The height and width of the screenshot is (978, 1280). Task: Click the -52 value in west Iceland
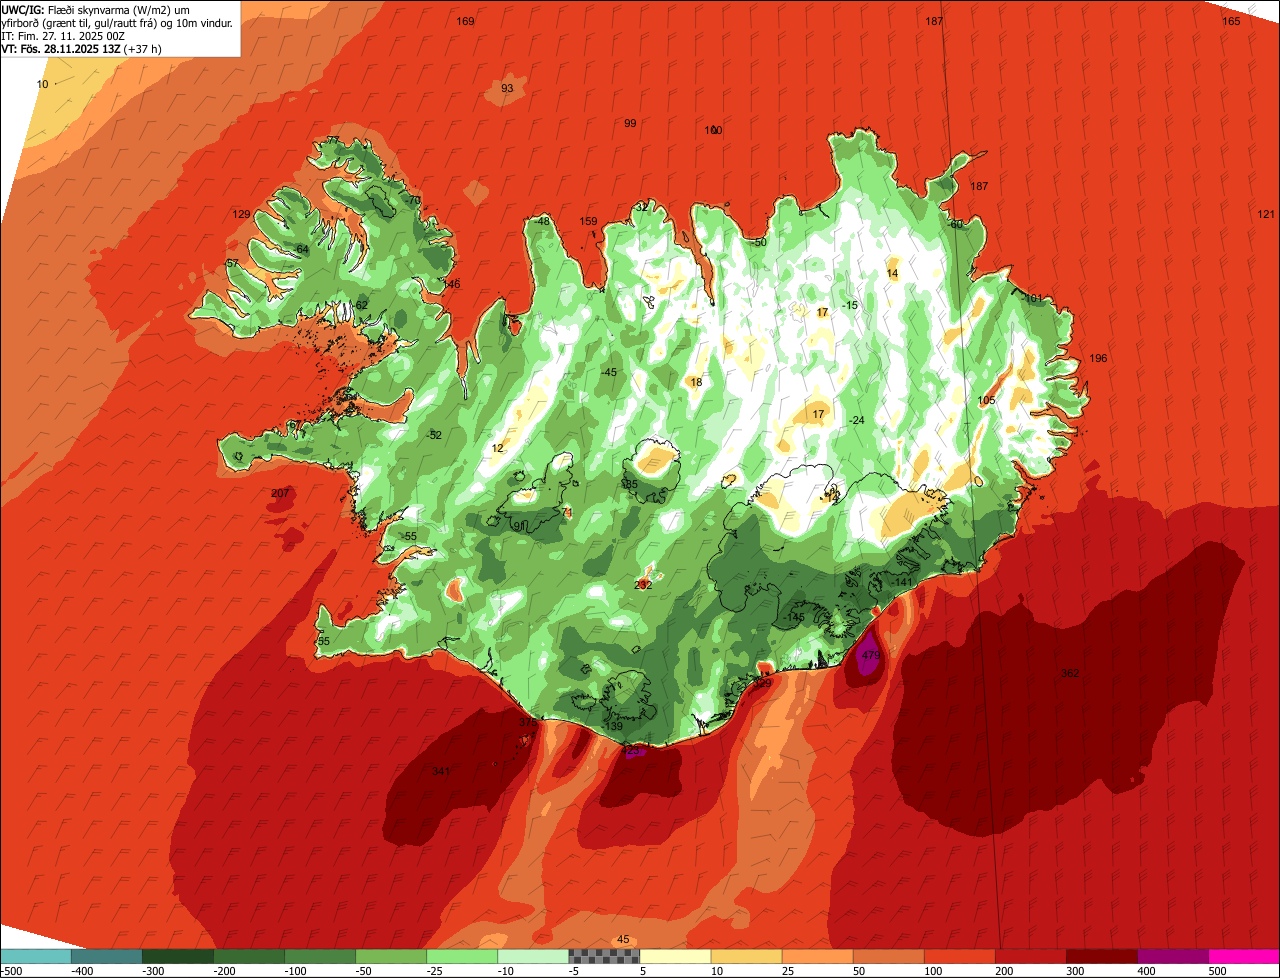pyautogui.click(x=434, y=435)
